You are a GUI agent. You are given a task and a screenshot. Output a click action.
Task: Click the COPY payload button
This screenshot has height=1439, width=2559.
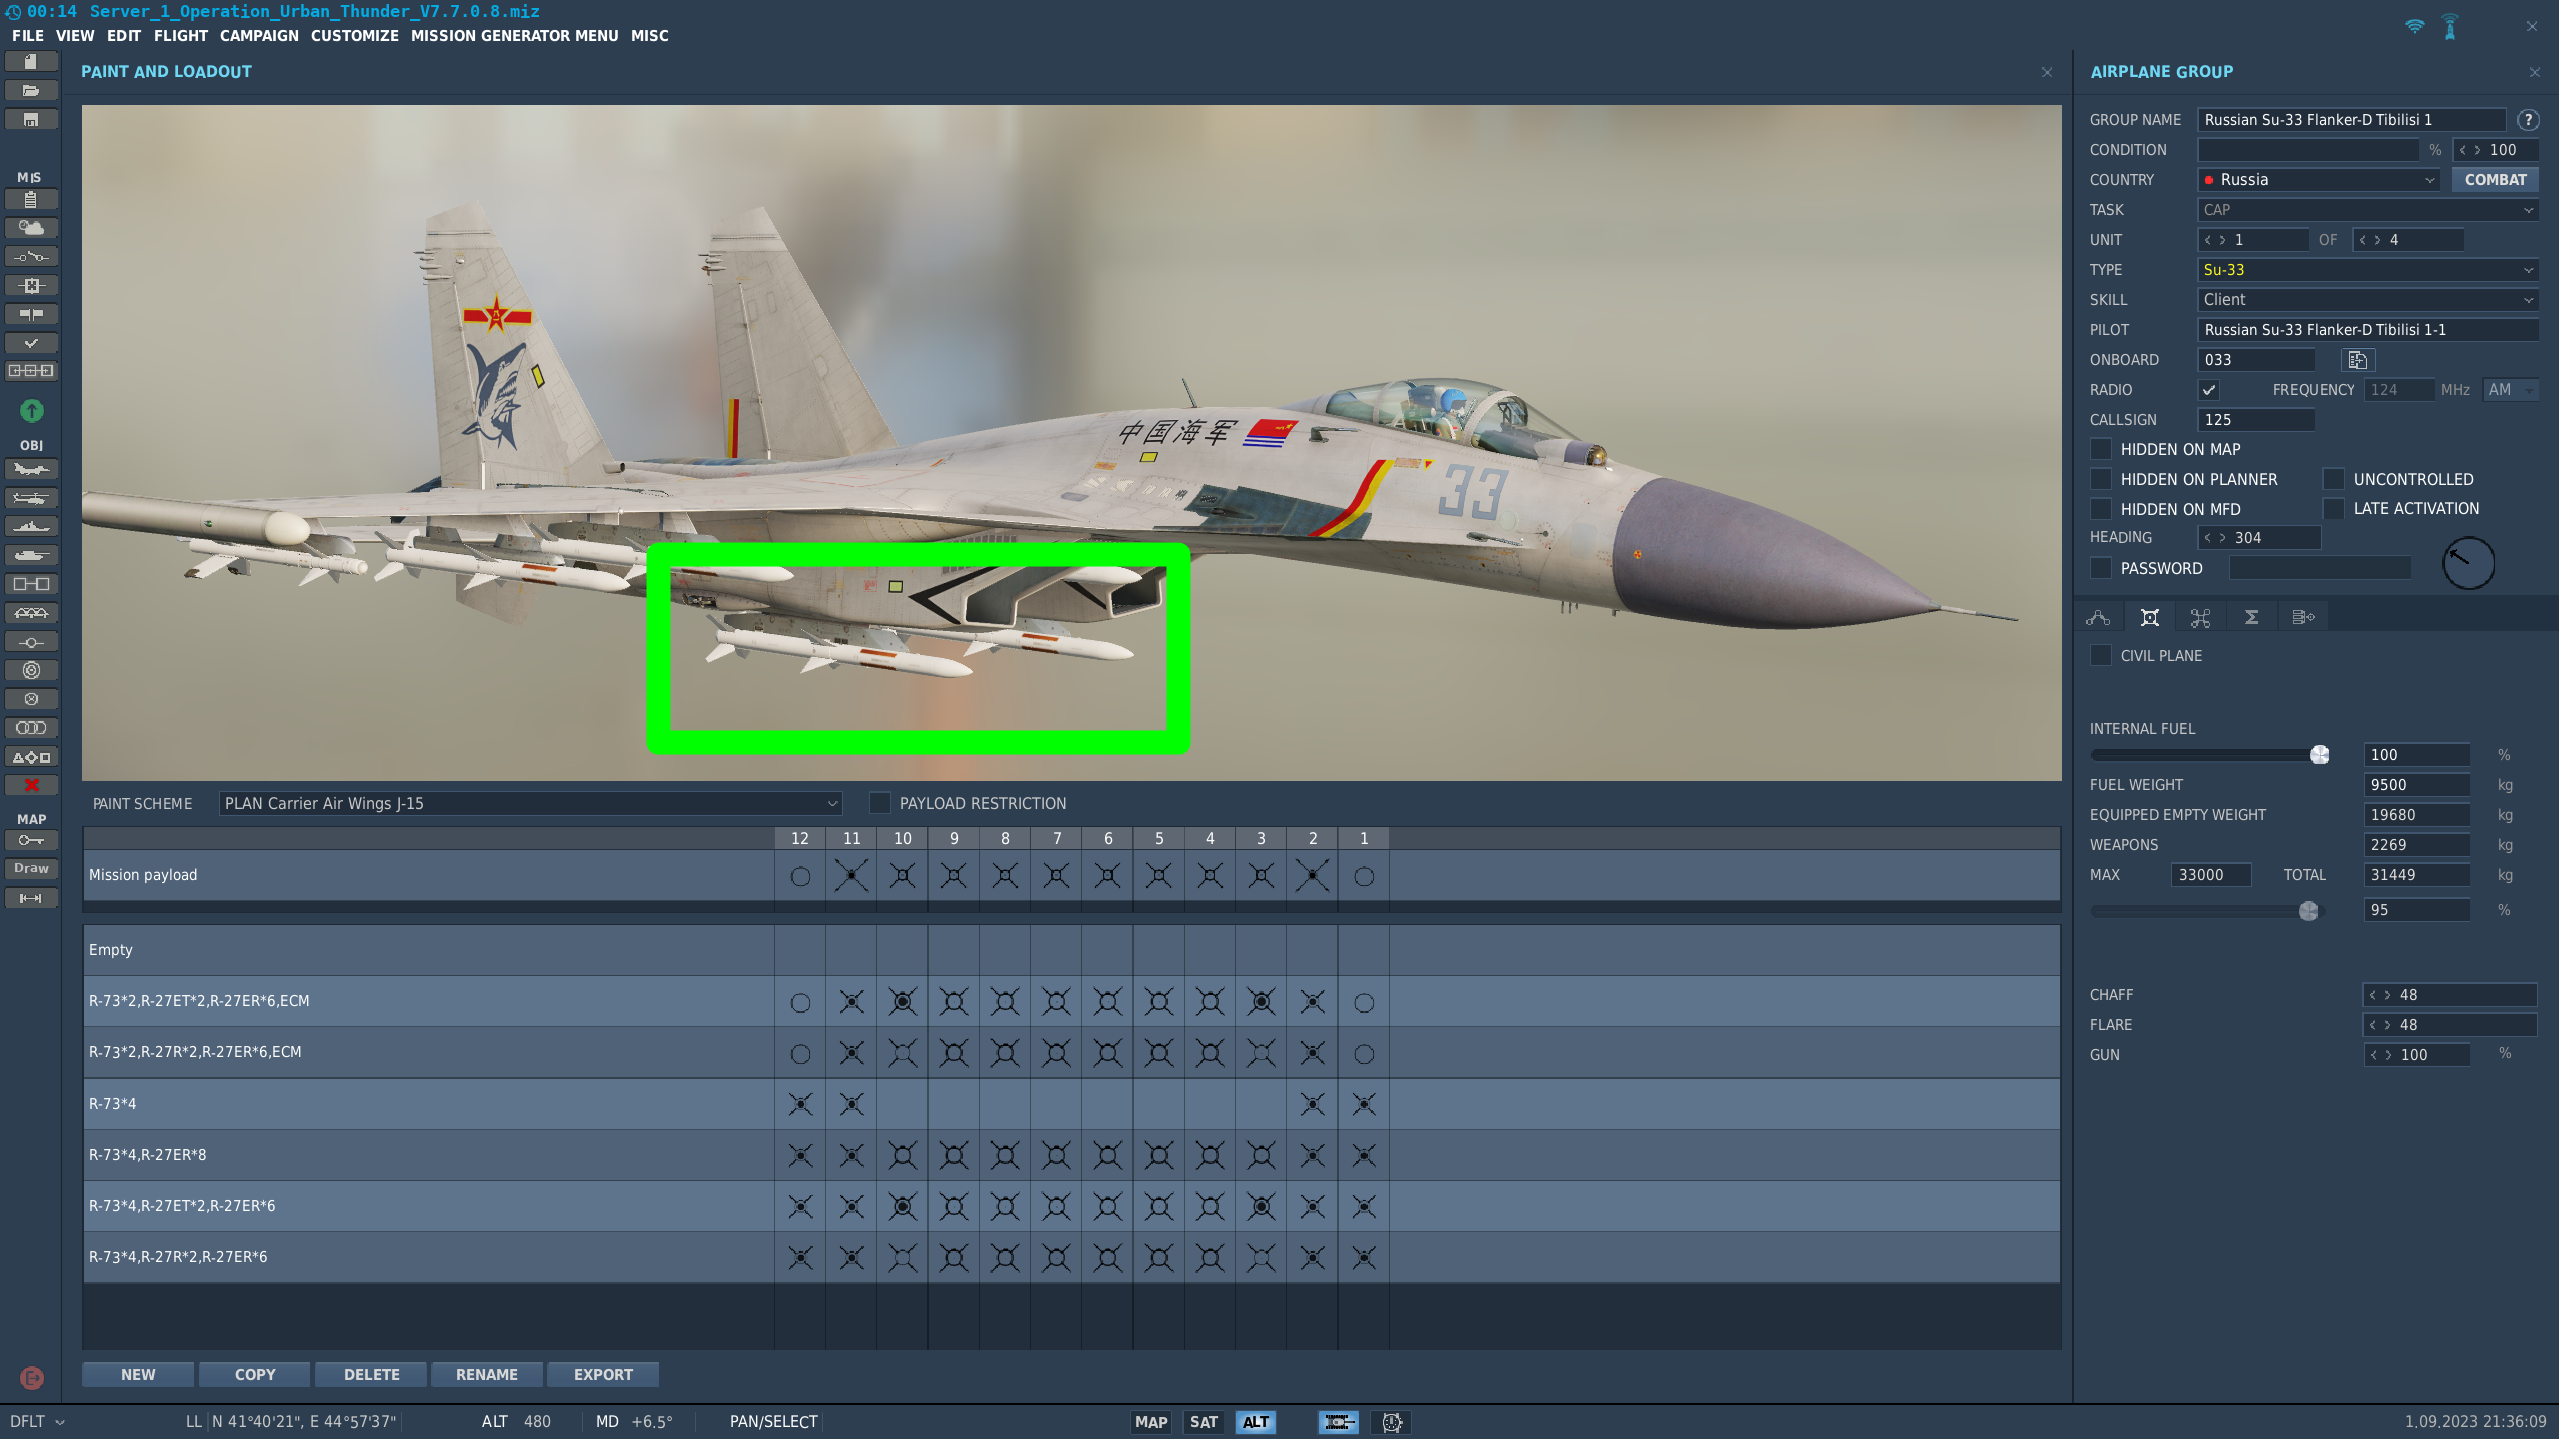(255, 1374)
